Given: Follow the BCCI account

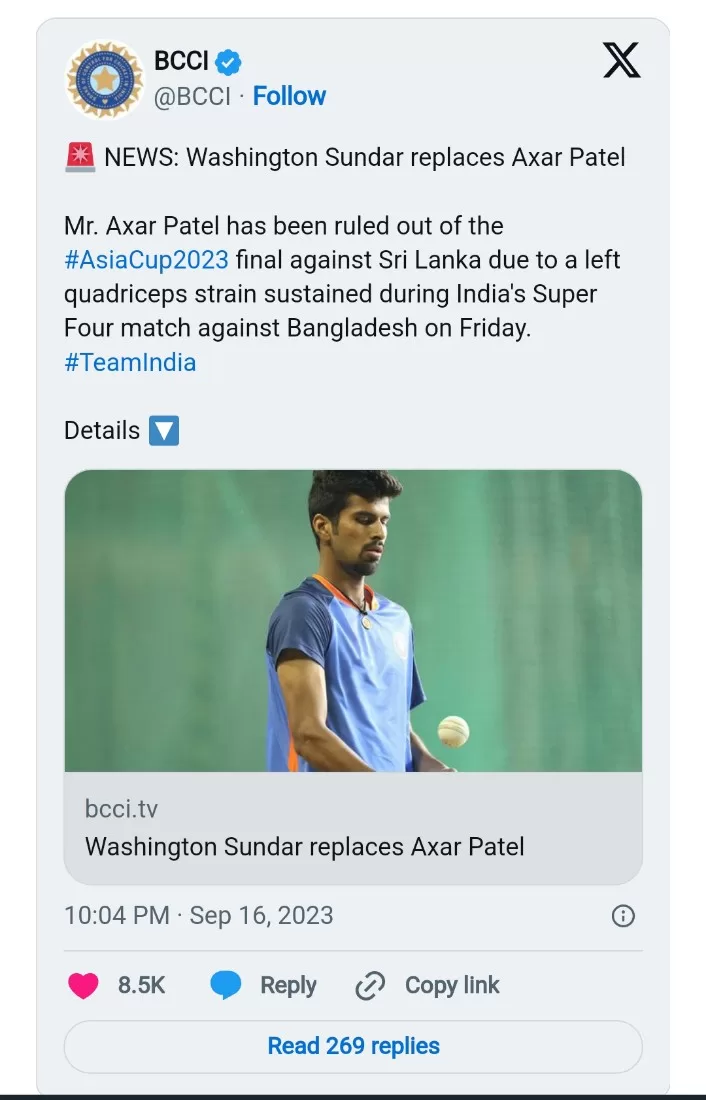Looking at the screenshot, I should 289,96.
